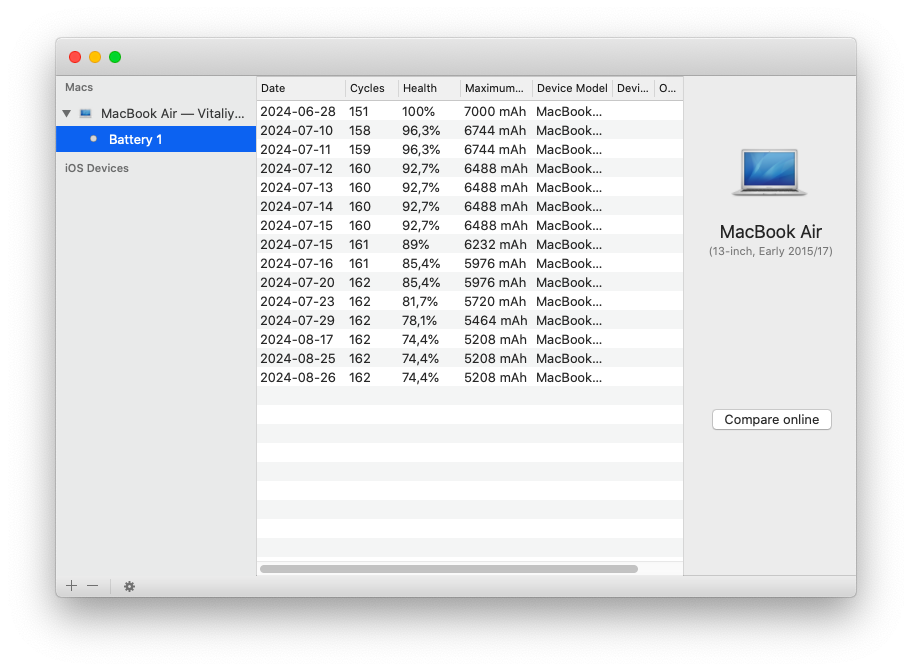This screenshot has width=912, height=671.
Task: Click the truncated Devi… column header
Action: coord(633,88)
